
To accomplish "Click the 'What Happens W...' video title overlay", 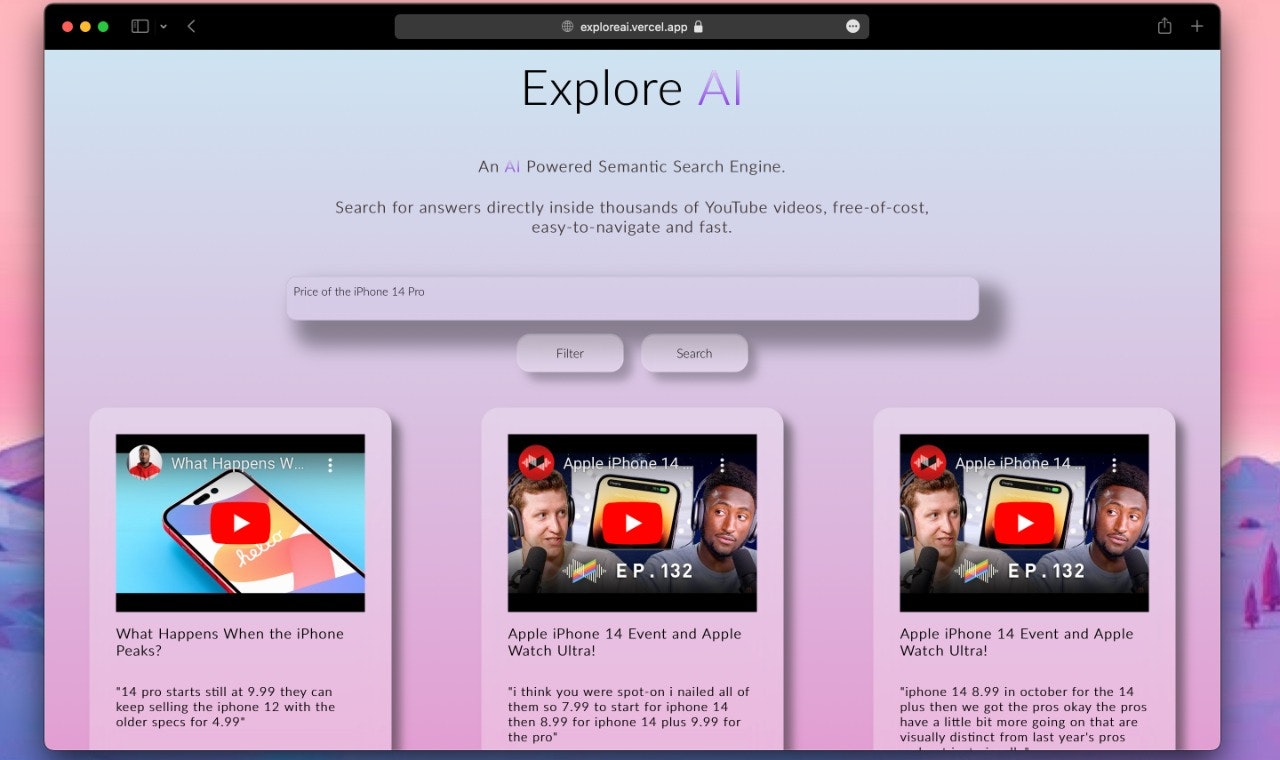I will [x=237, y=463].
